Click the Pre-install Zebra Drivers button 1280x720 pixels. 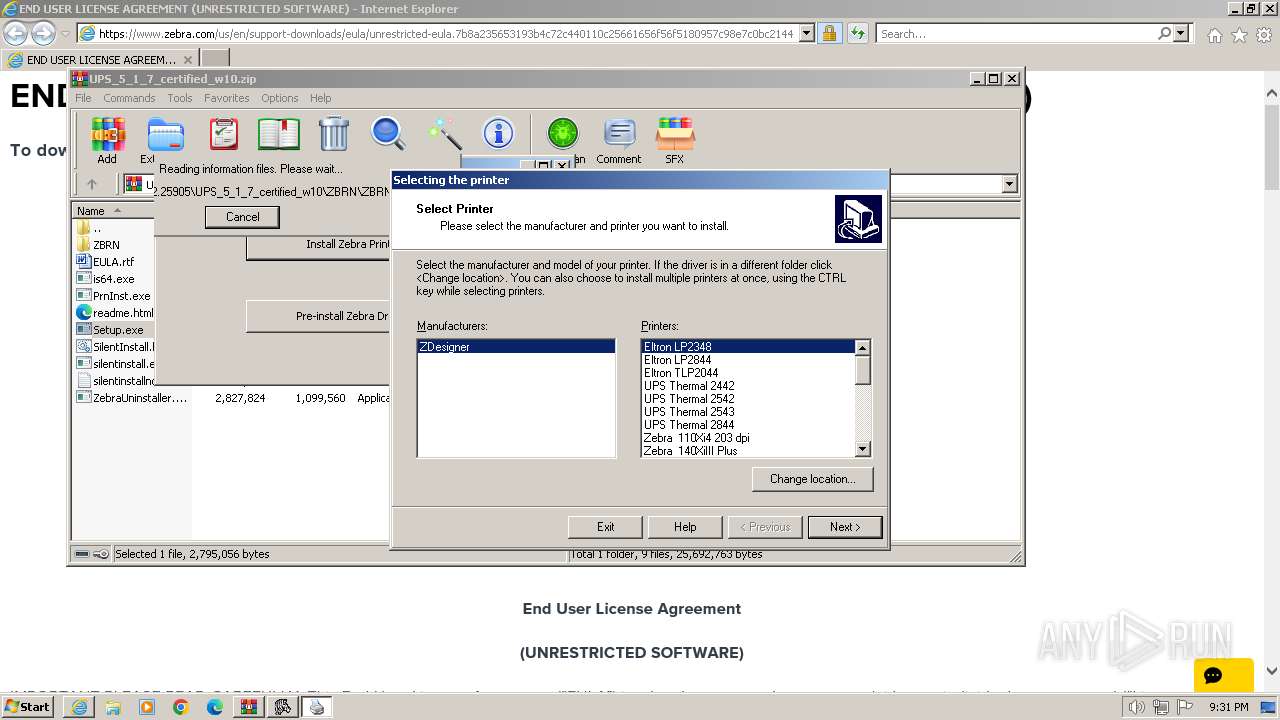(x=318, y=316)
